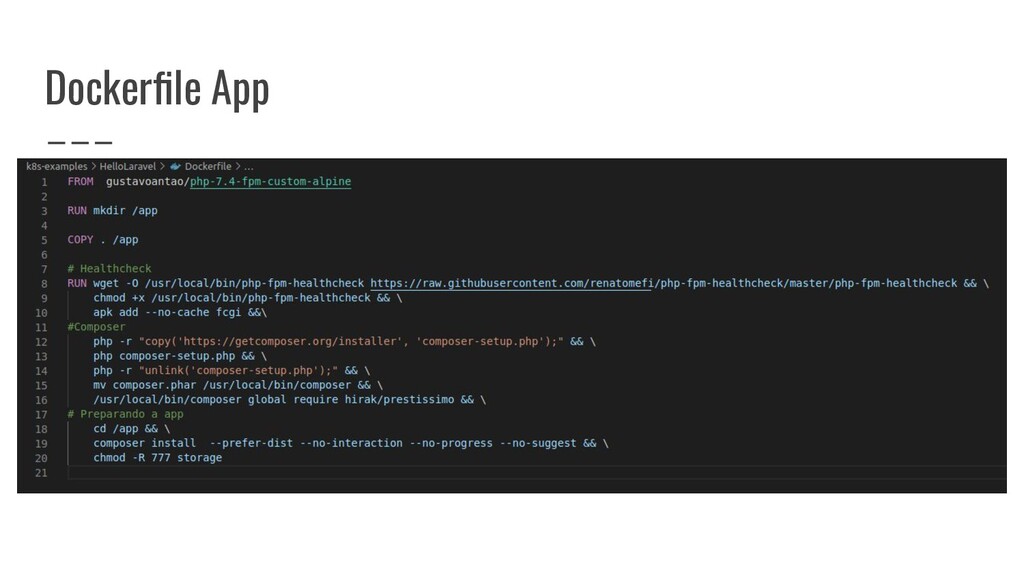Viewport: 1024px width, 576px height.
Task: Click line number 8 in gutter
Action: (x=44, y=283)
